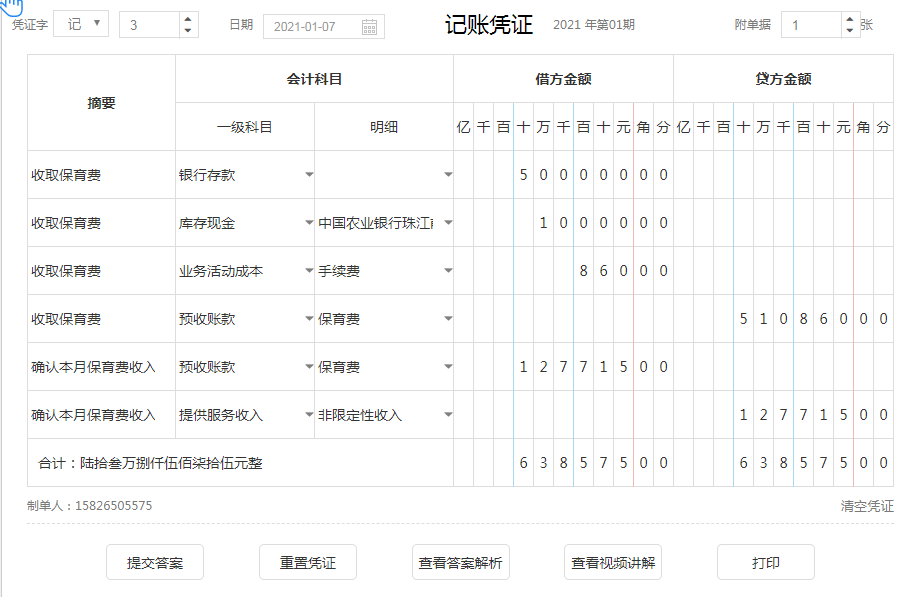
Task: Open the 非限定性收入 detail dropdown
Action: [448, 415]
